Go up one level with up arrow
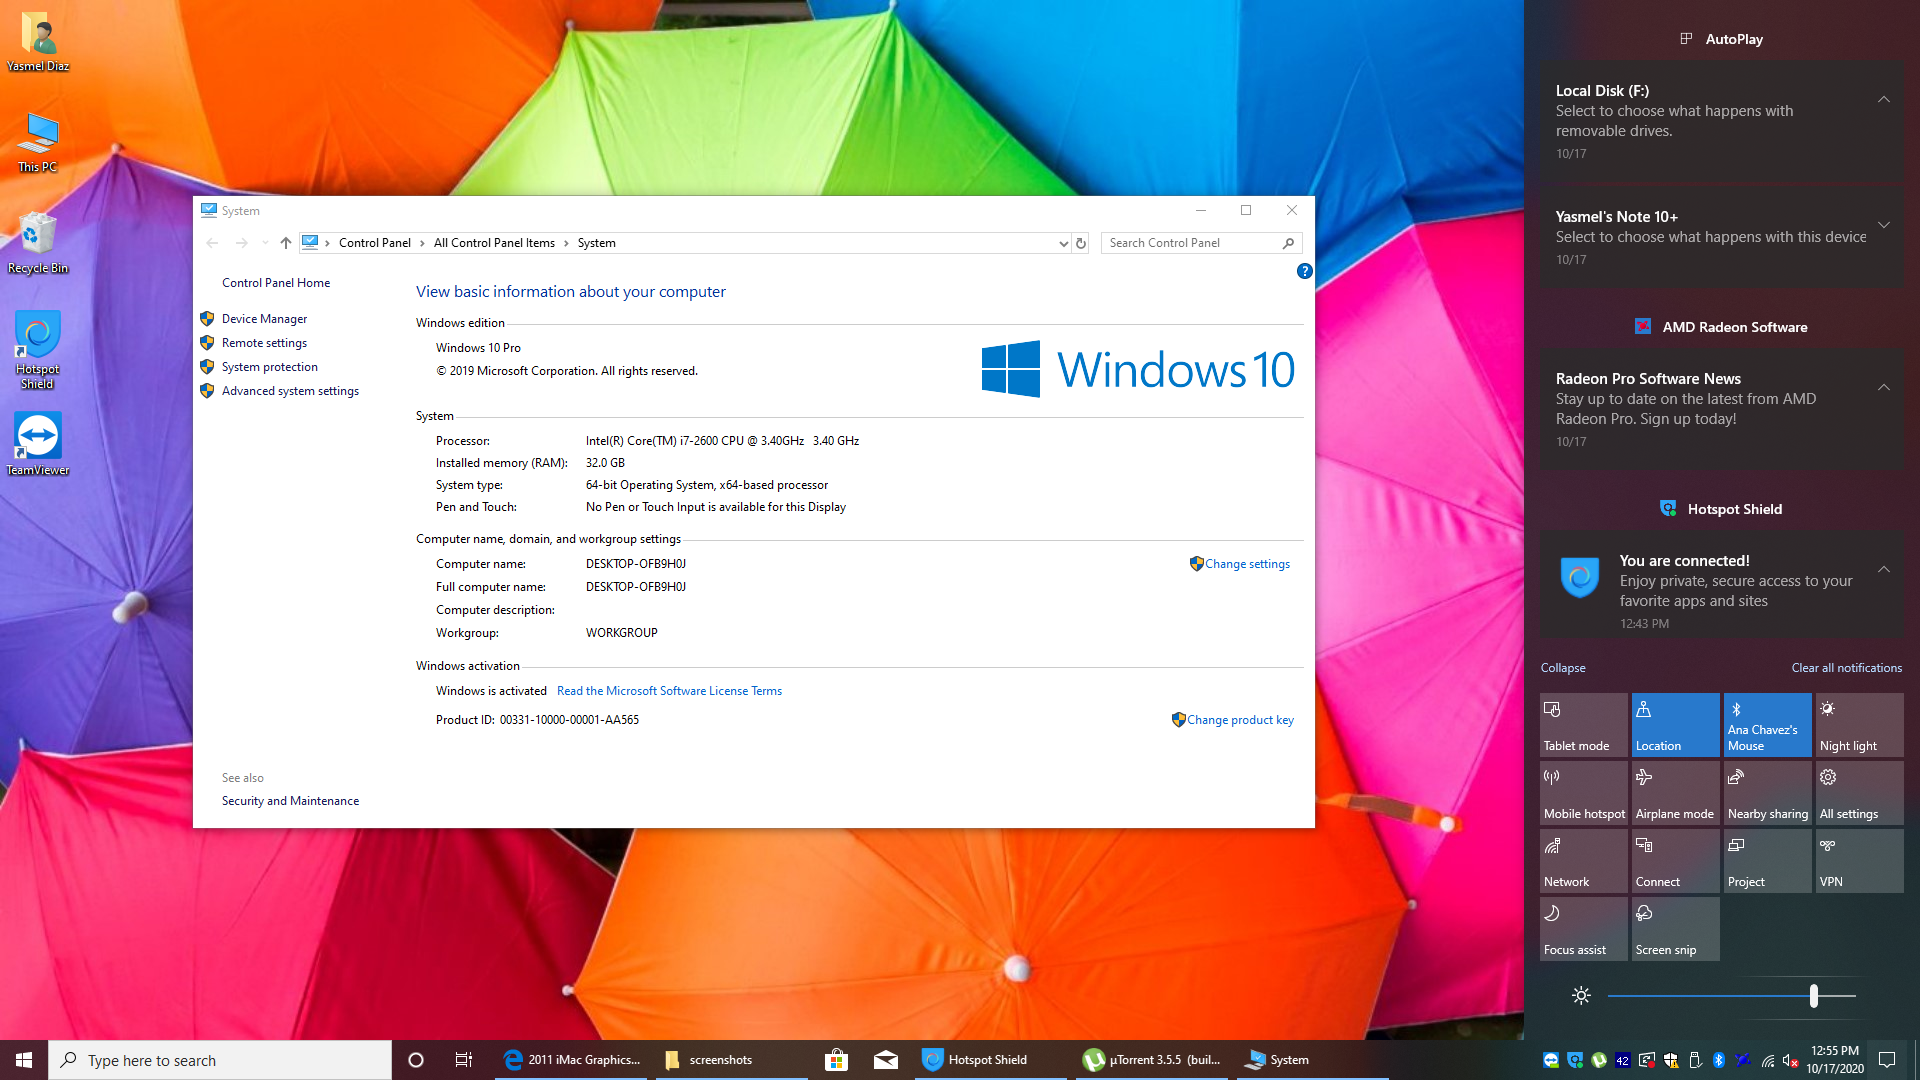This screenshot has width=1920, height=1080. pos(286,243)
